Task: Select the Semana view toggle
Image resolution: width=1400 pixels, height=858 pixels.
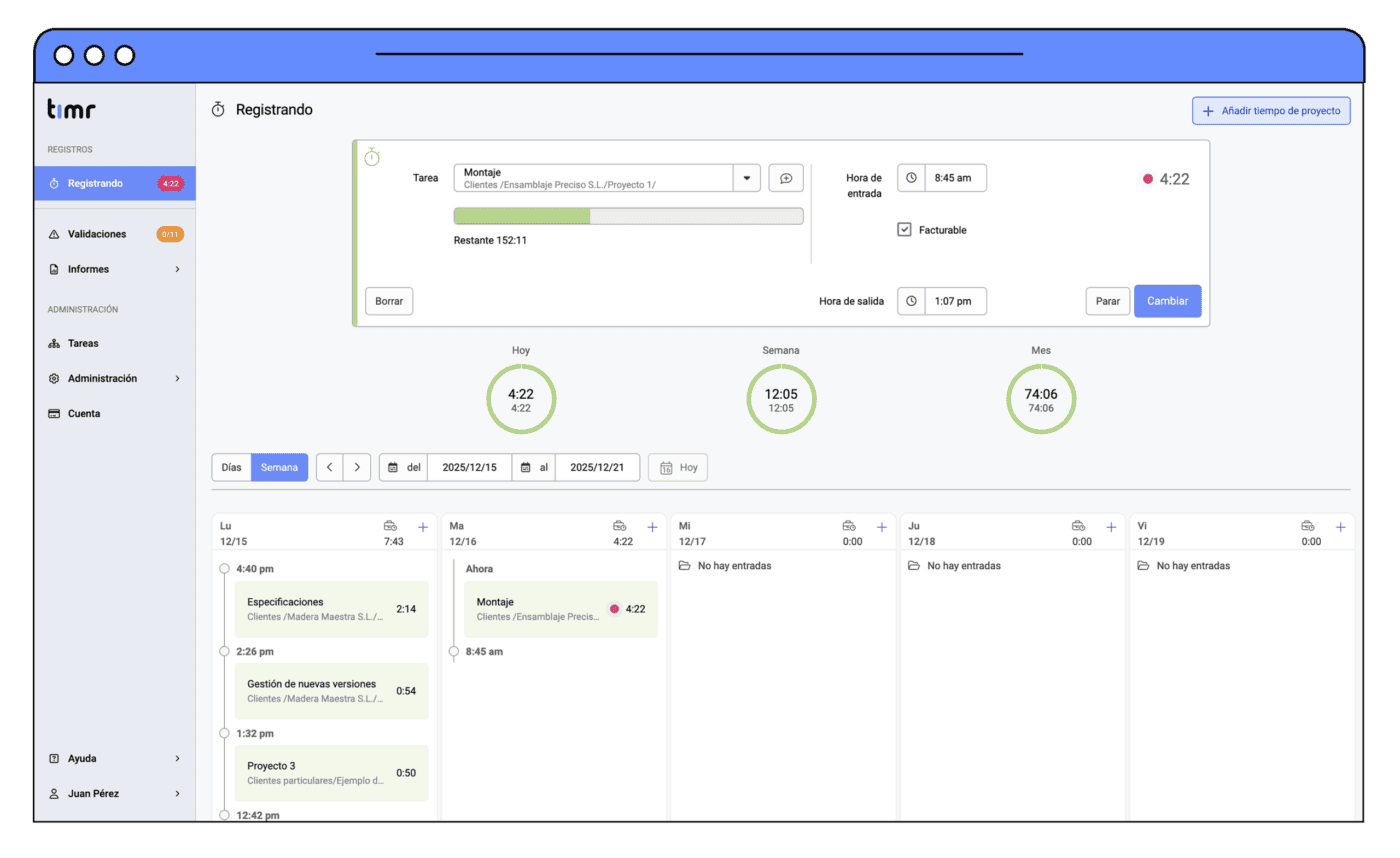Action: coord(279,467)
